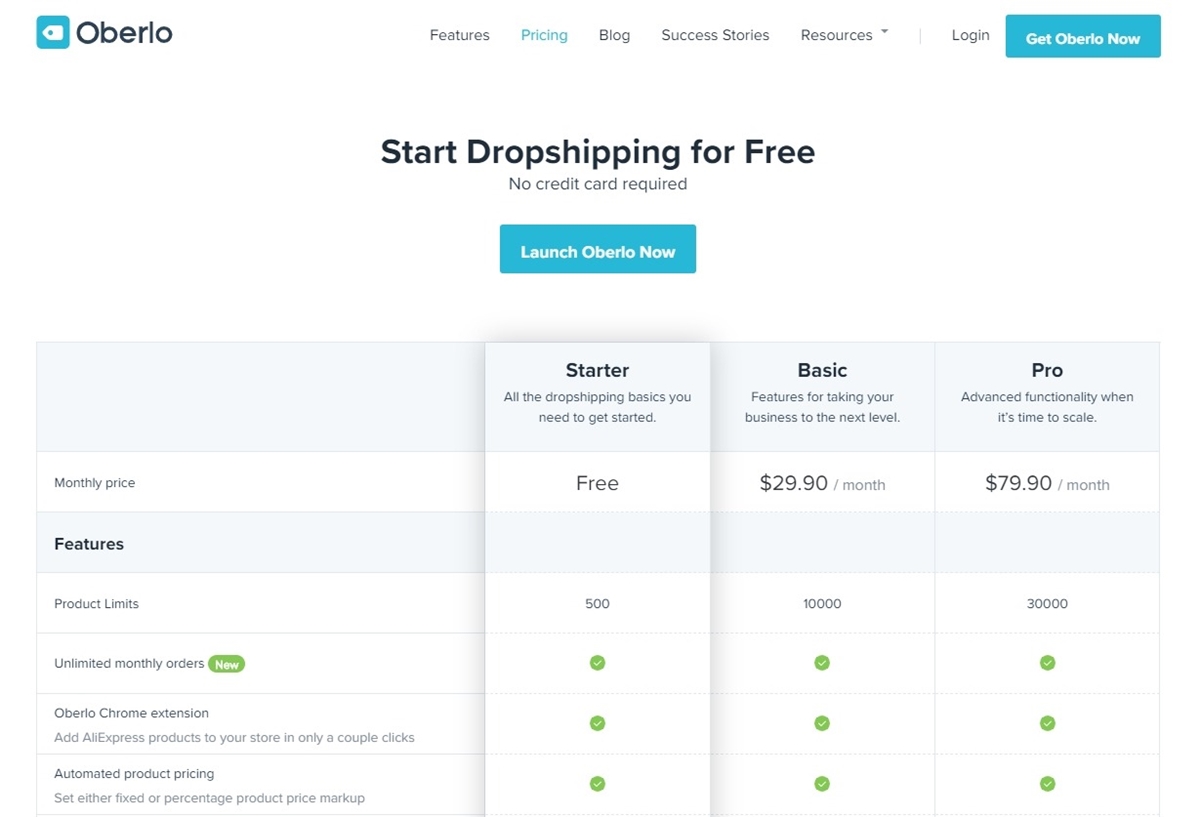This screenshot has width=1200, height=817.
Task: Visit the Success Stories page
Action: (x=715, y=35)
